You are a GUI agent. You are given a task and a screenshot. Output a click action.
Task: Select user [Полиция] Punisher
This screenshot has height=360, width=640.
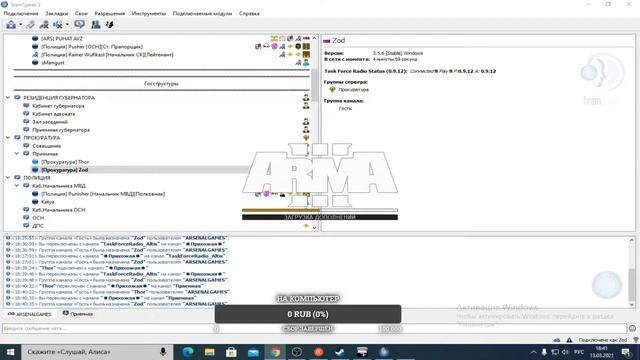click(x=103, y=194)
